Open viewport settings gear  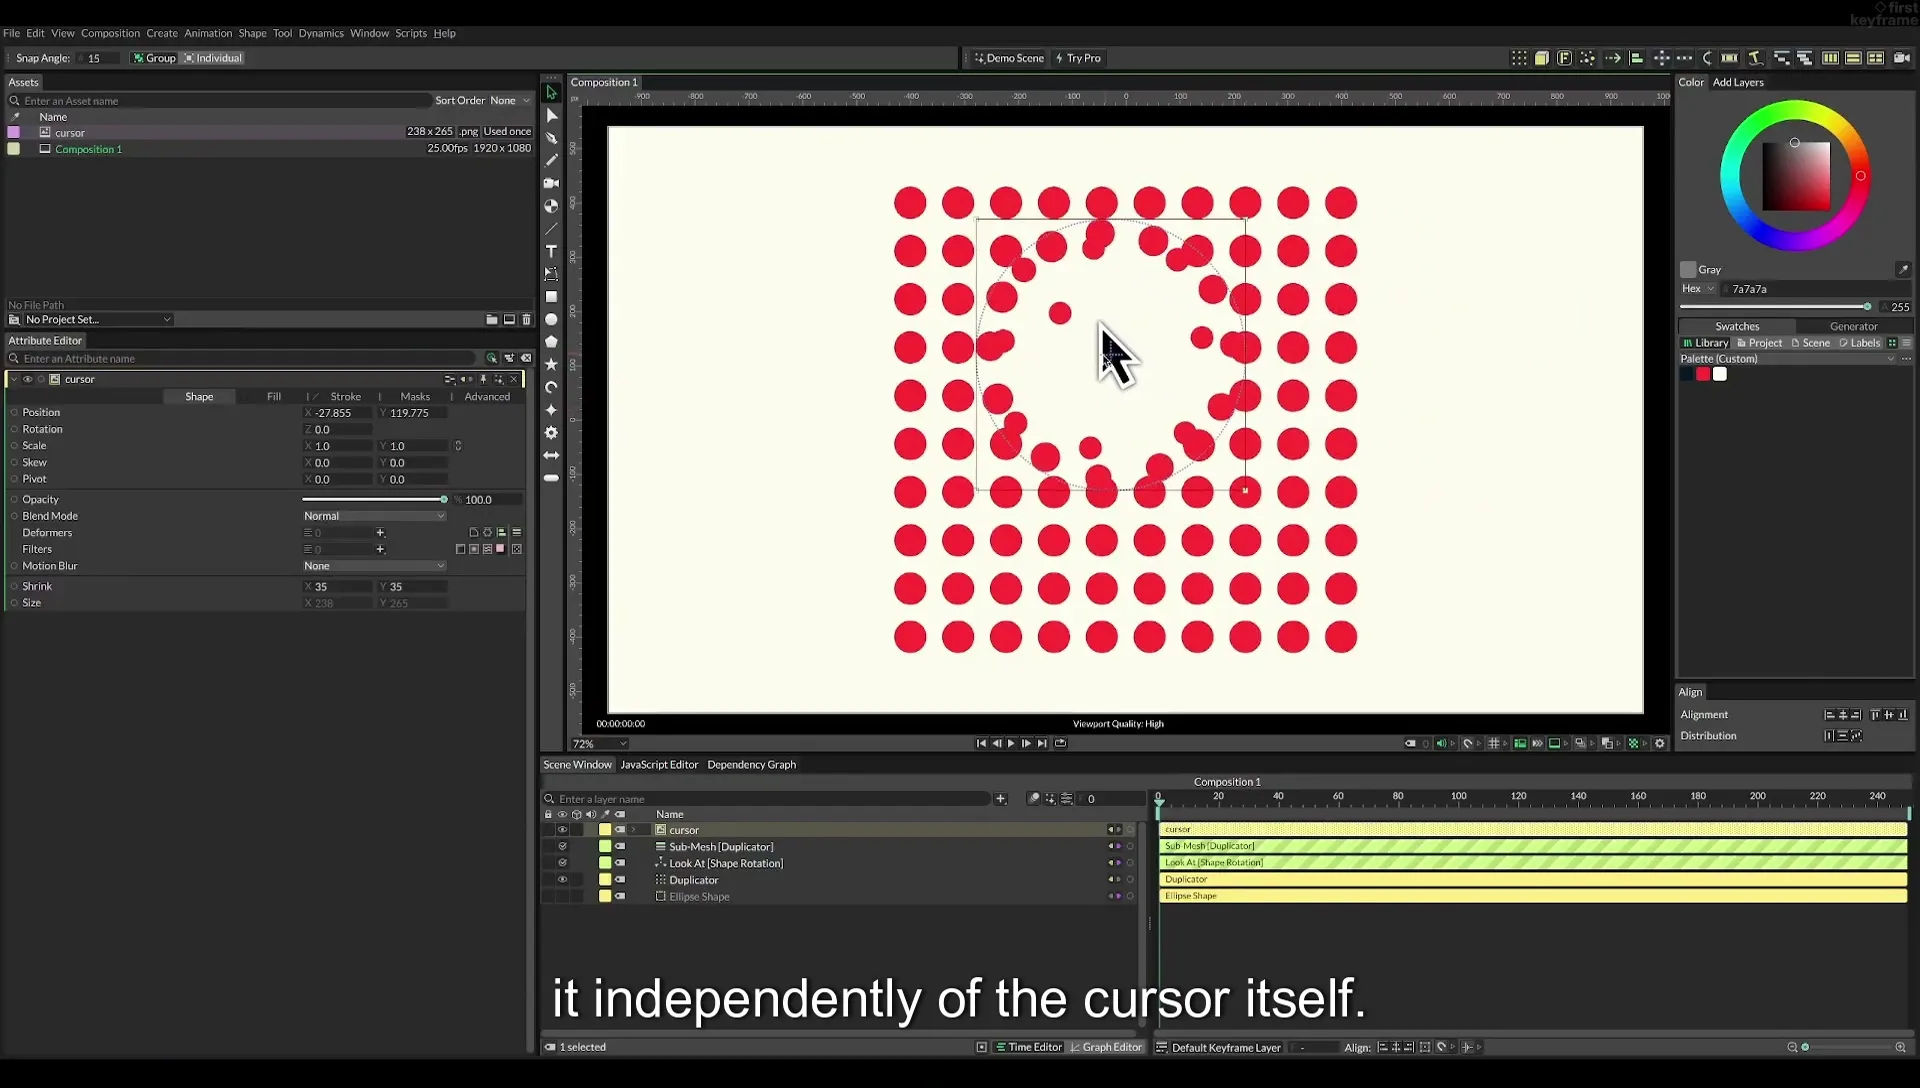coord(1660,743)
